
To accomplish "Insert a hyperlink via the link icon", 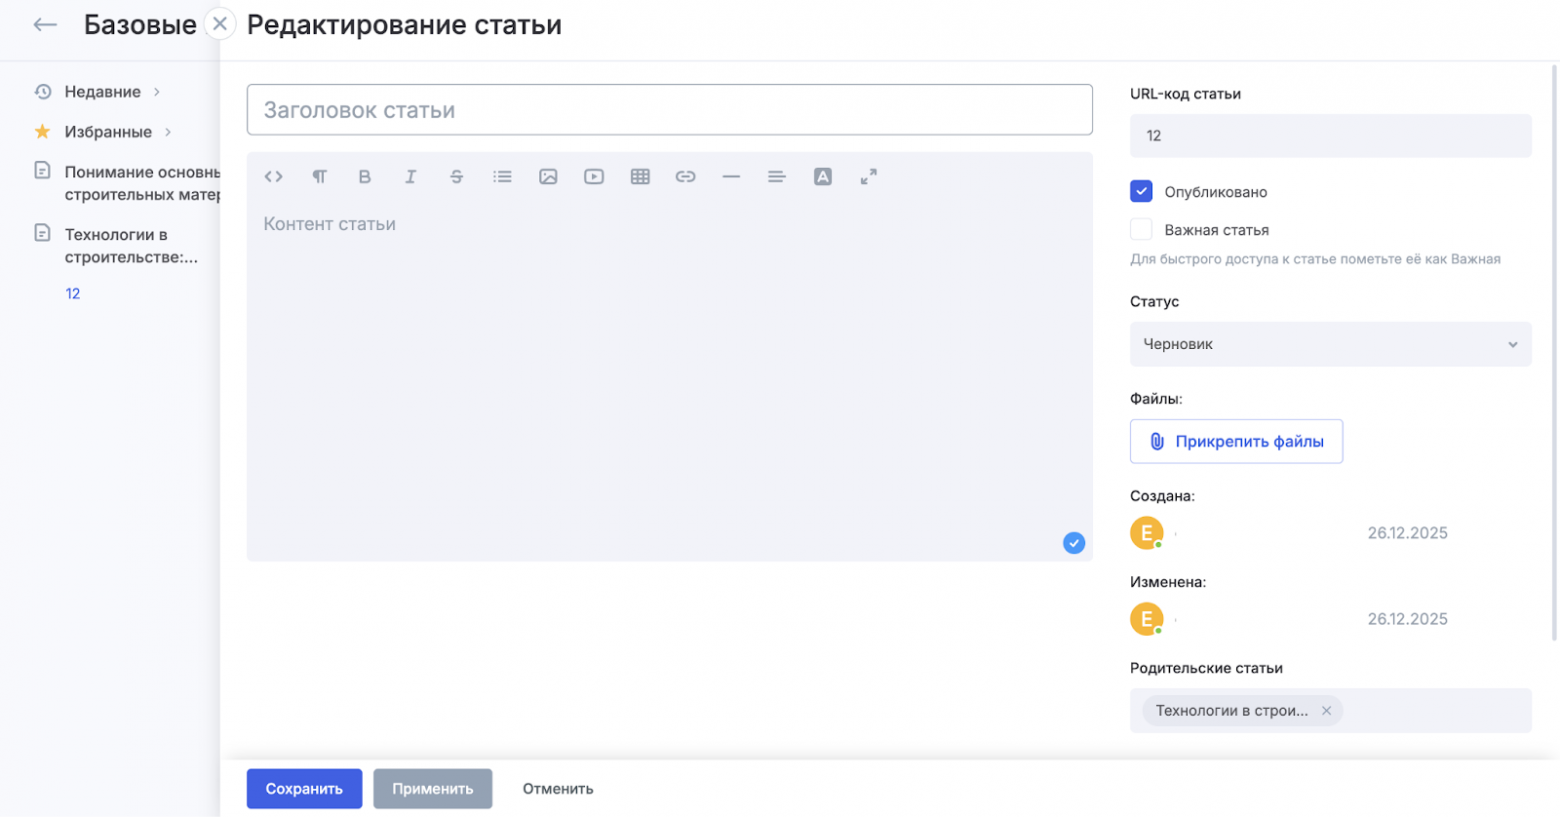I will 686,176.
